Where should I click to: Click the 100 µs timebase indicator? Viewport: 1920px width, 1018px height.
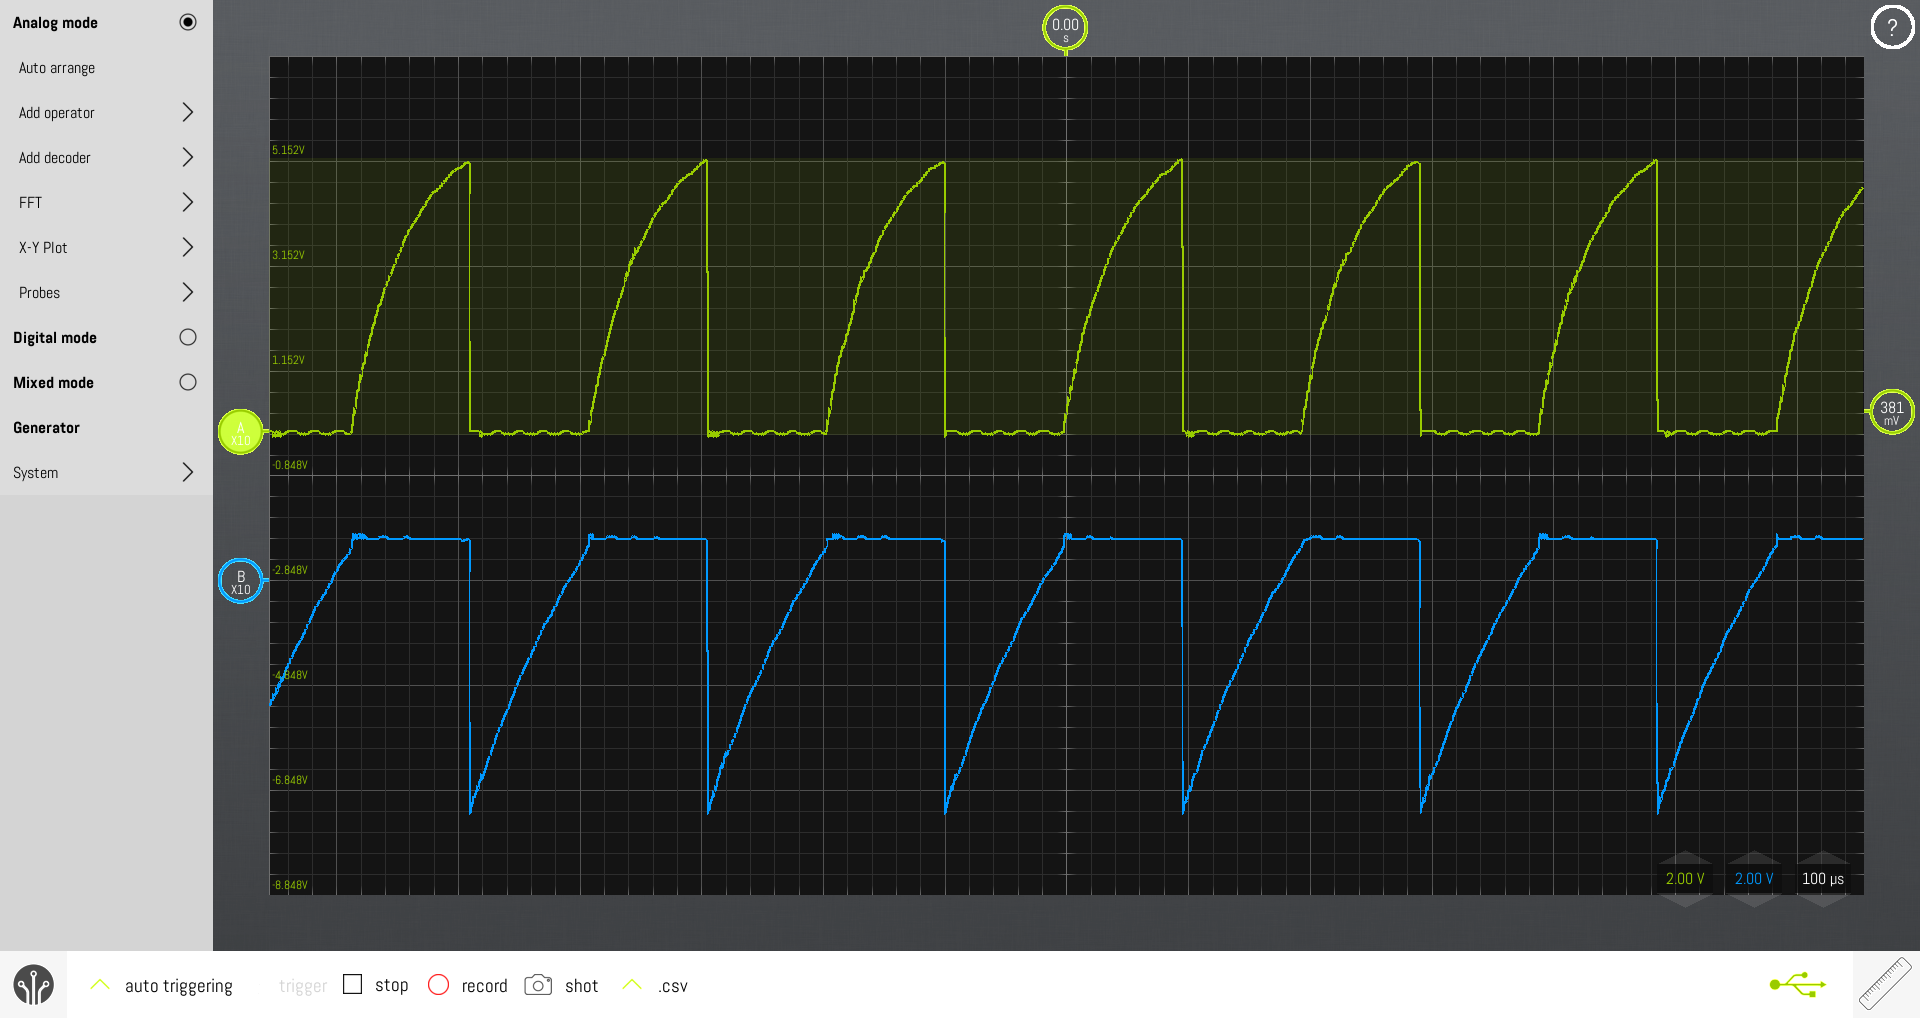coord(1822,879)
